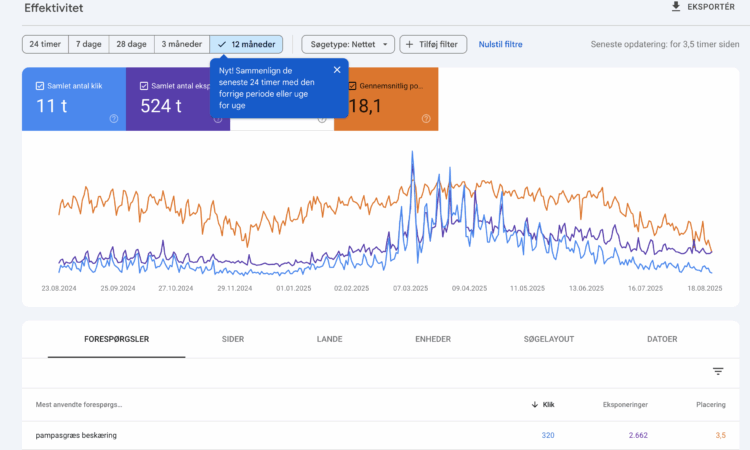The width and height of the screenshot is (750, 450).
Task: Open the table filter icon
Action: click(717, 371)
